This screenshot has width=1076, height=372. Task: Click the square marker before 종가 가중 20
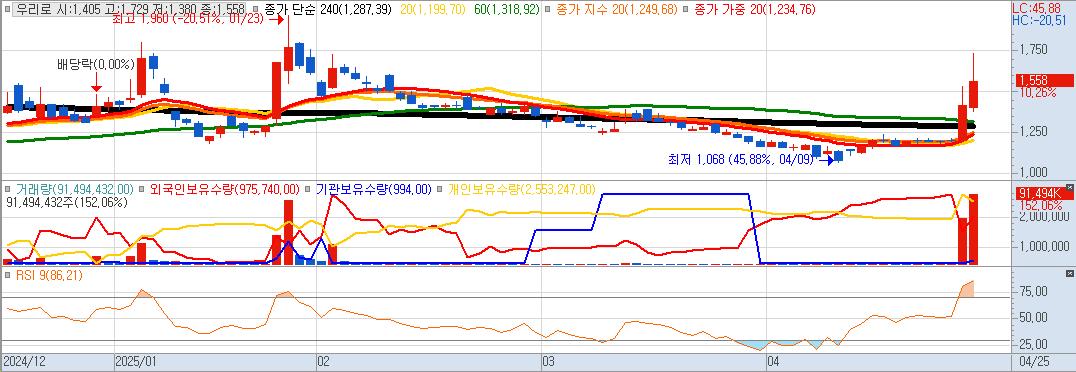(686, 10)
